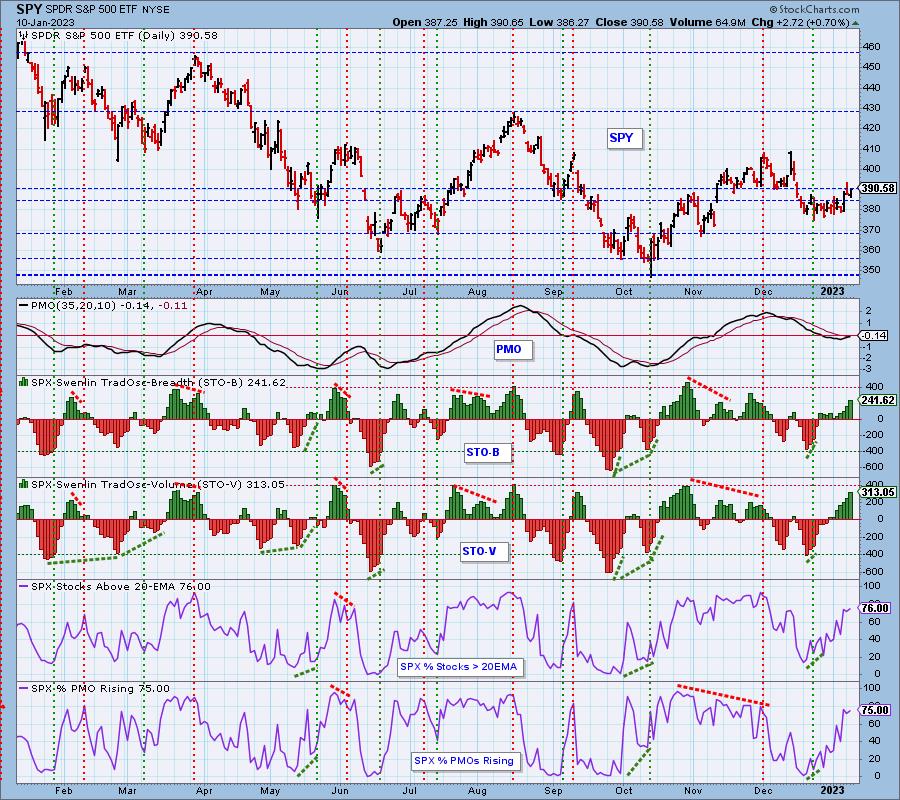Click the 'SPX % PMOs Rising' label
900x800 pixels.
coord(464,760)
